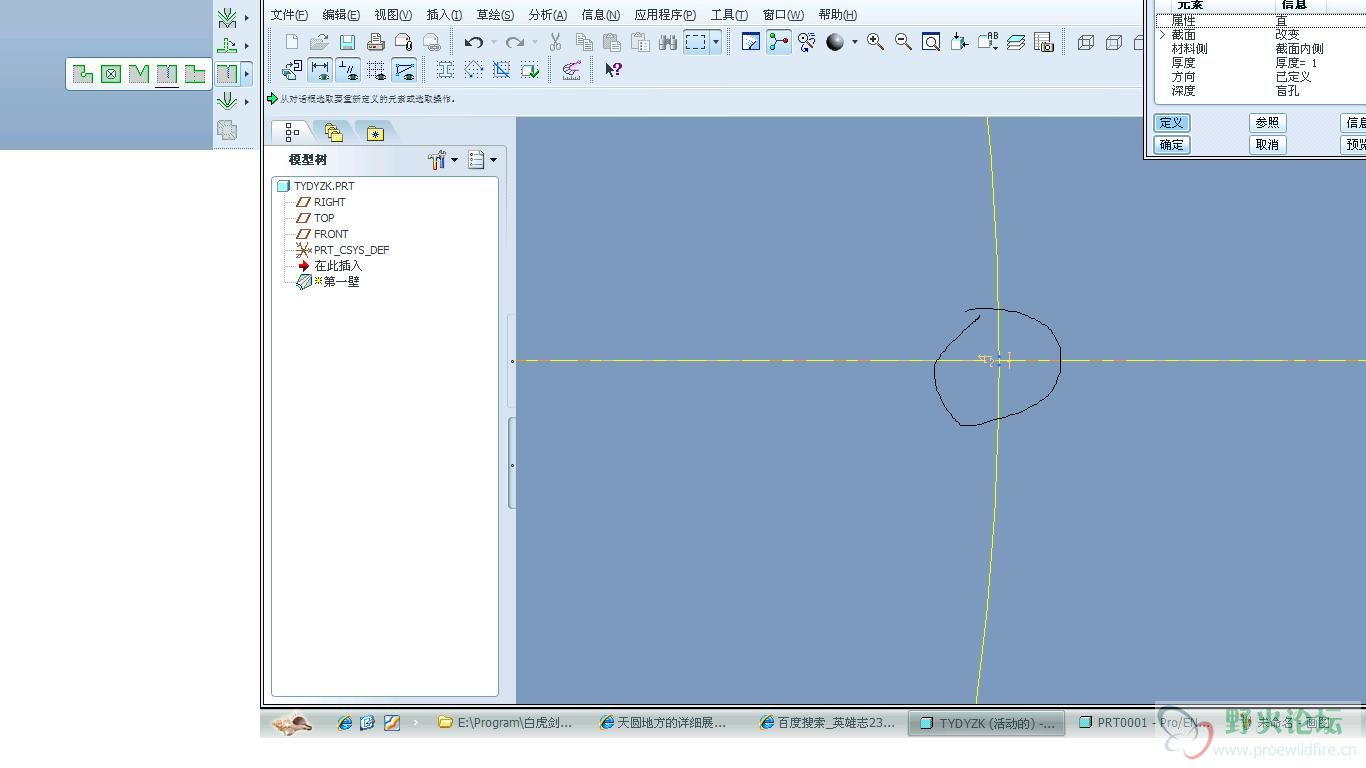Open the 分析(A) Analysis menu
Viewport: 1366px width, 768px height.
coord(547,15)
